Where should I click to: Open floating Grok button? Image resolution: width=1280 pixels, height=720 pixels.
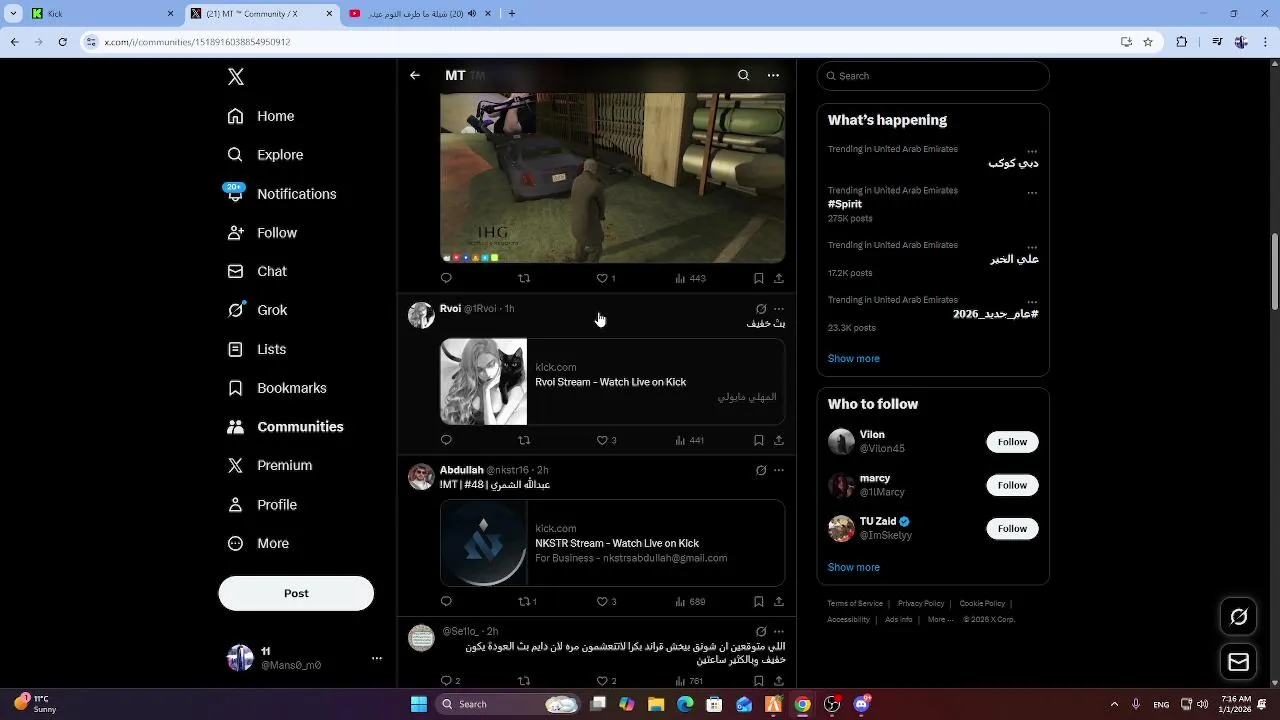(1238, 617)
